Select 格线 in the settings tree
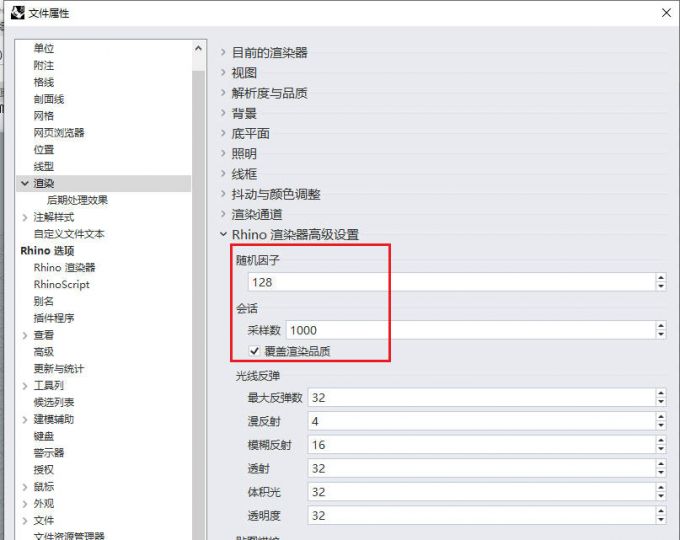This screenshot has width=680, height=540. (x=44, y=82)
